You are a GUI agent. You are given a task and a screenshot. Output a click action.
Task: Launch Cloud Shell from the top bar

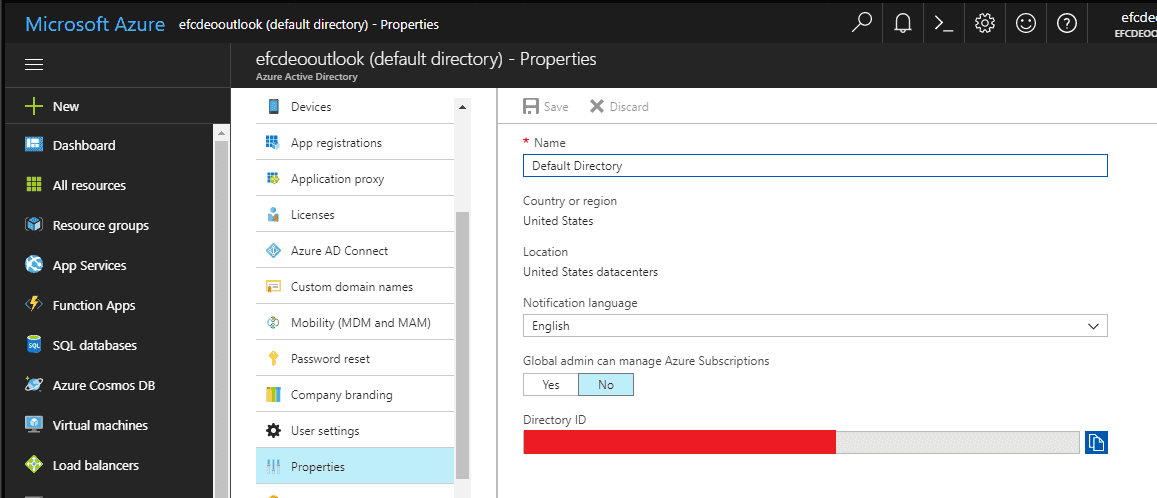(x=943, y=24)
